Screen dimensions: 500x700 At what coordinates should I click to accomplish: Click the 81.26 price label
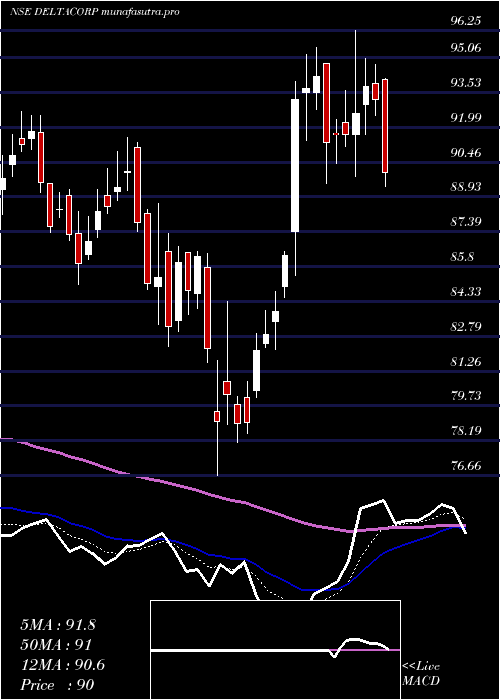466,361
